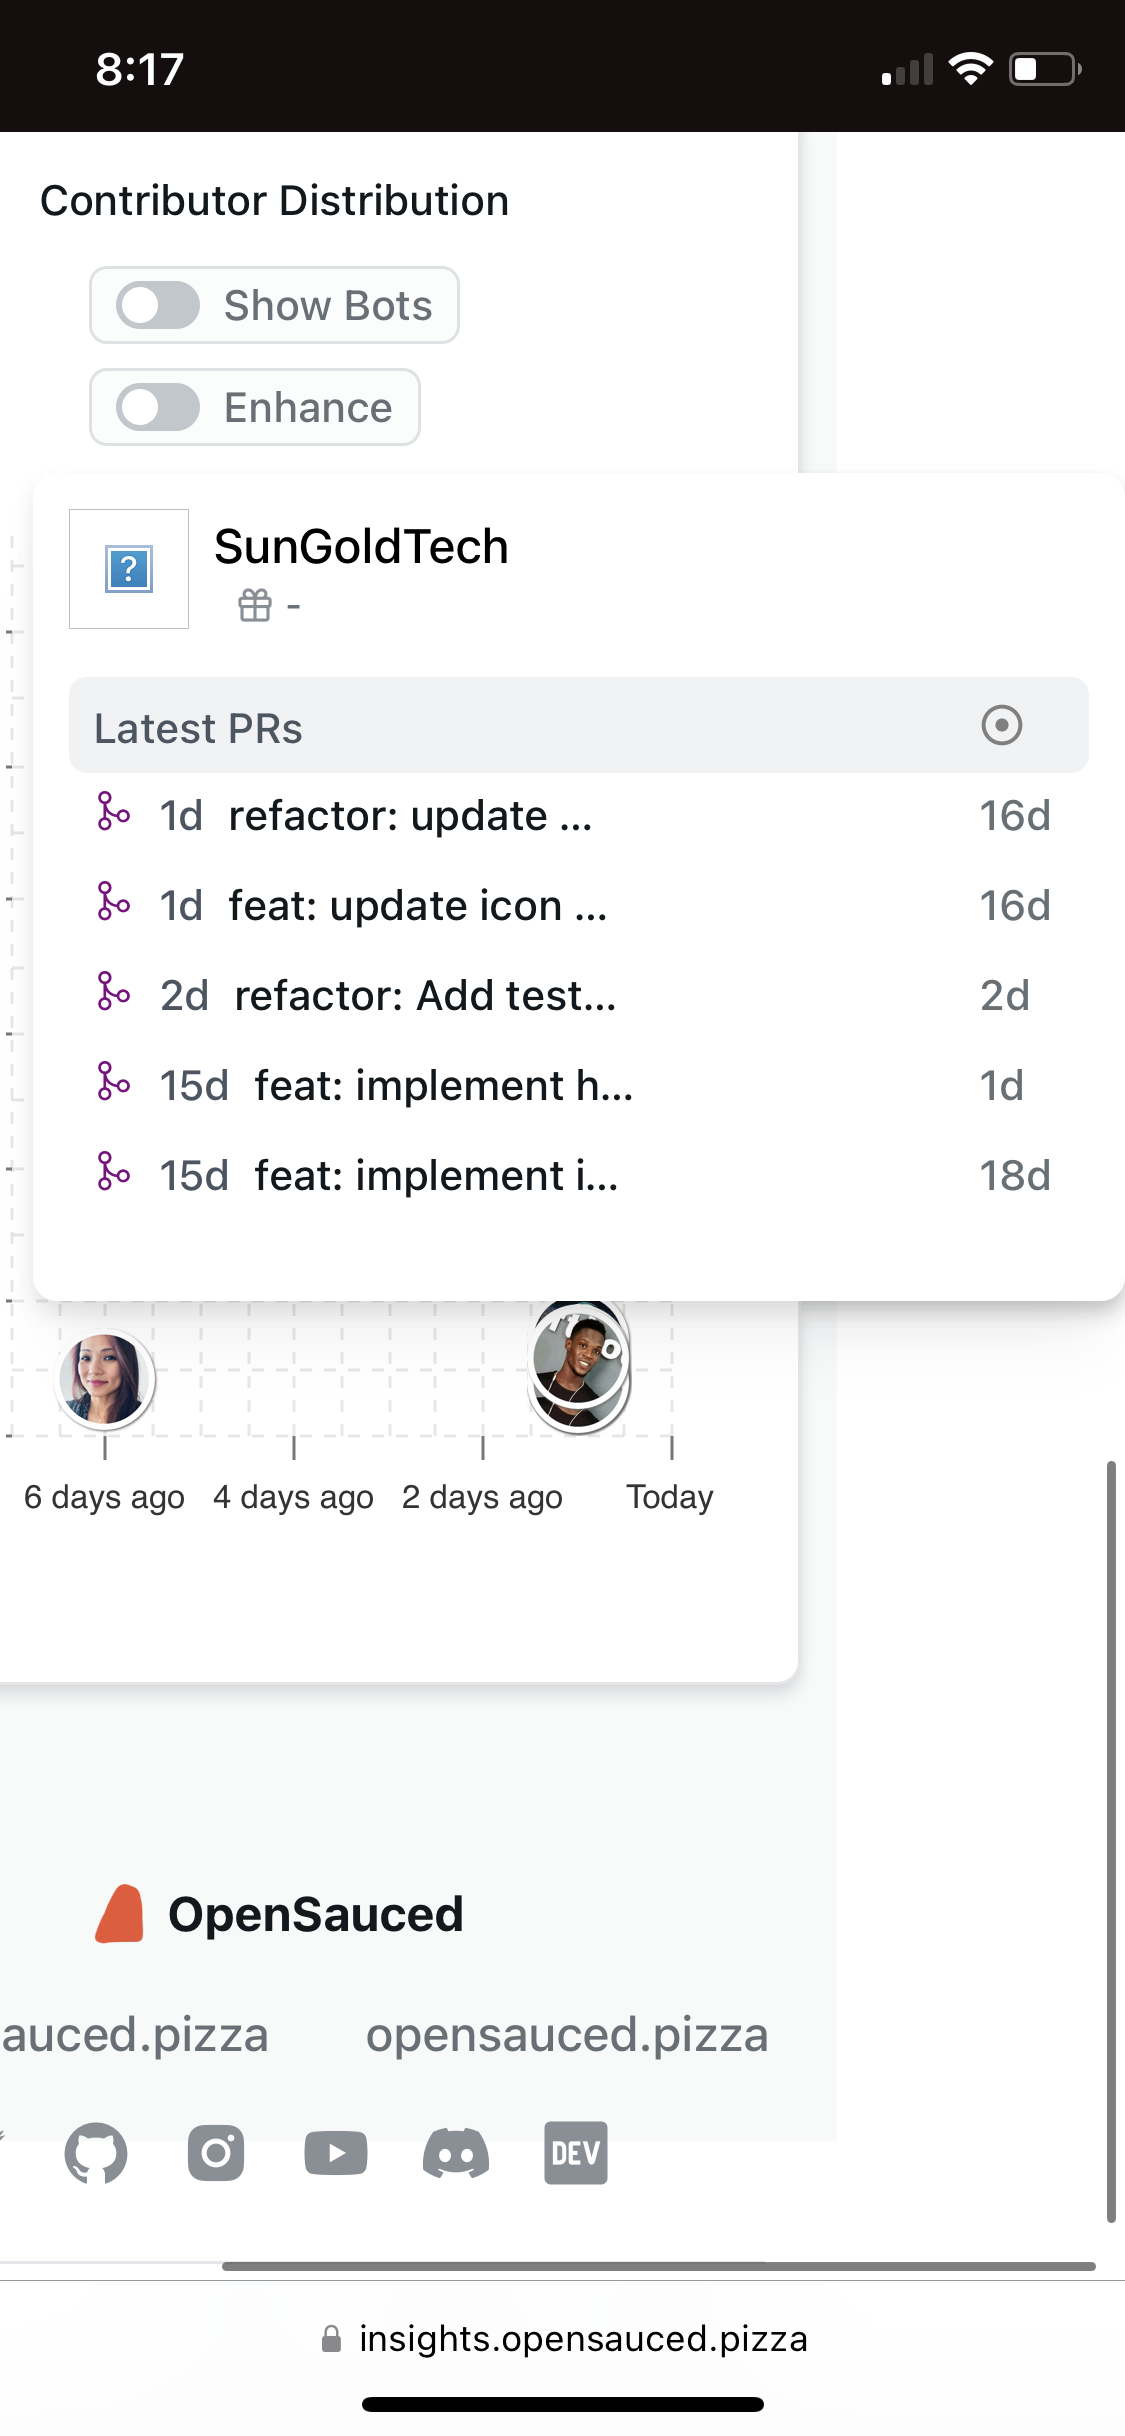This screenshot has width=1125, height=2436.
Task: Tap the battery status icon
Action: [x=1045, y=69]
